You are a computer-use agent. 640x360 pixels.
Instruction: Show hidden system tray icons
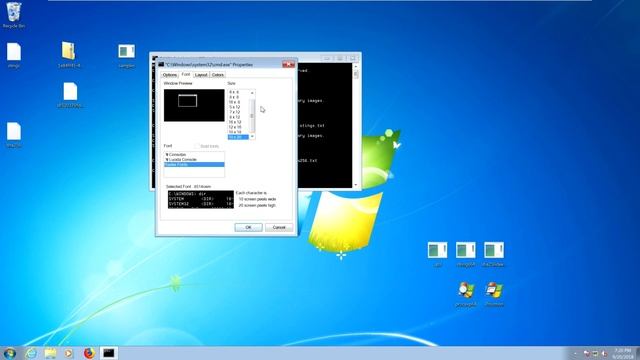[576, 353]
